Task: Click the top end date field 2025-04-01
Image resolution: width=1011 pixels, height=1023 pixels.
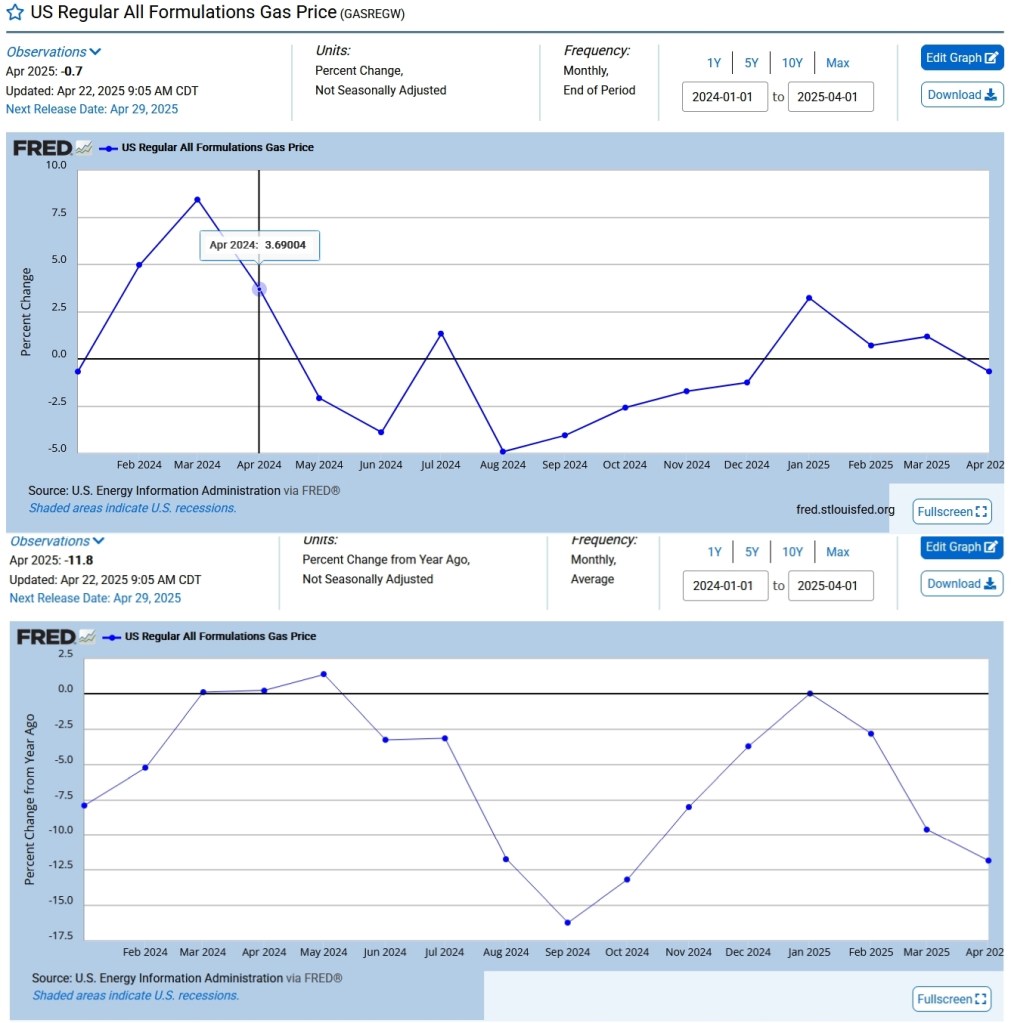Action: pos(830,97)
